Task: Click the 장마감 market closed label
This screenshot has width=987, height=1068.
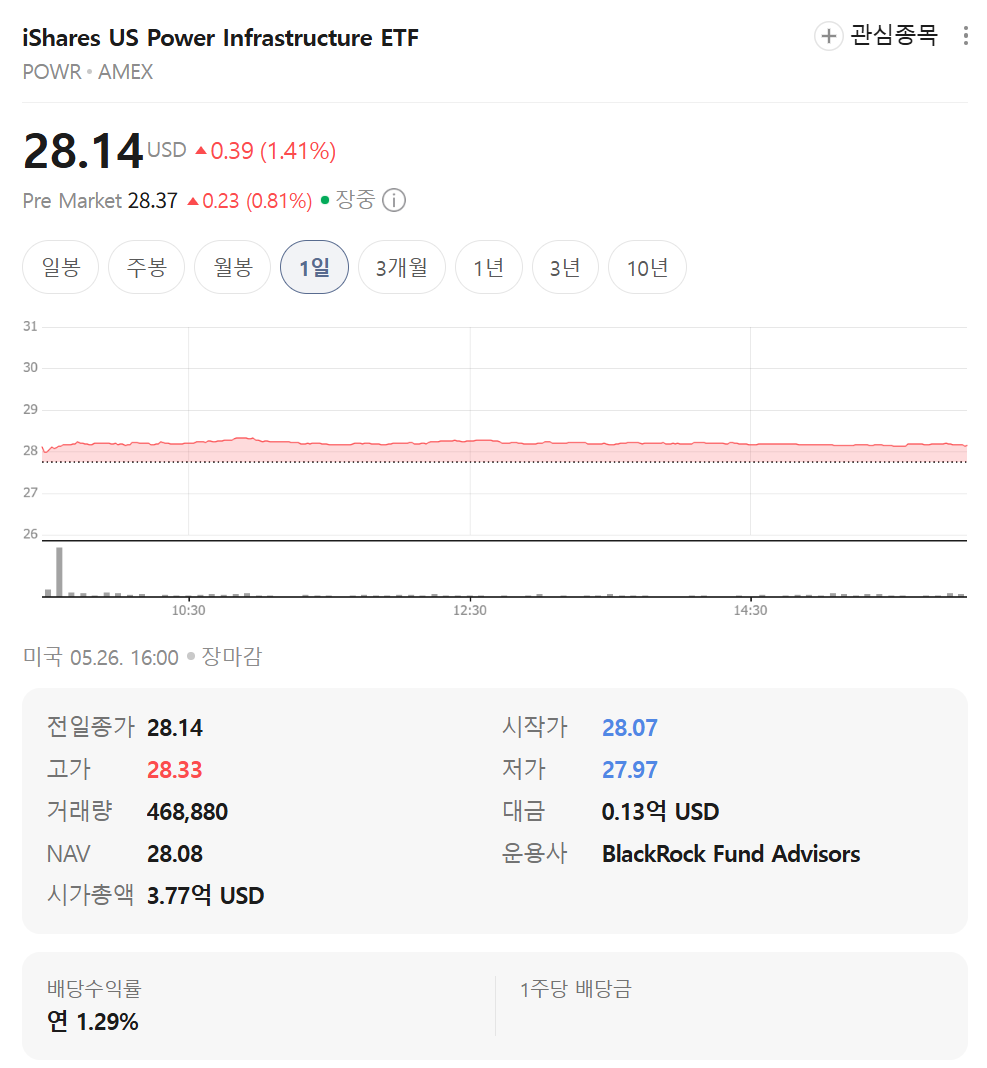Action: pyautogui.click(x=232, y=657)
